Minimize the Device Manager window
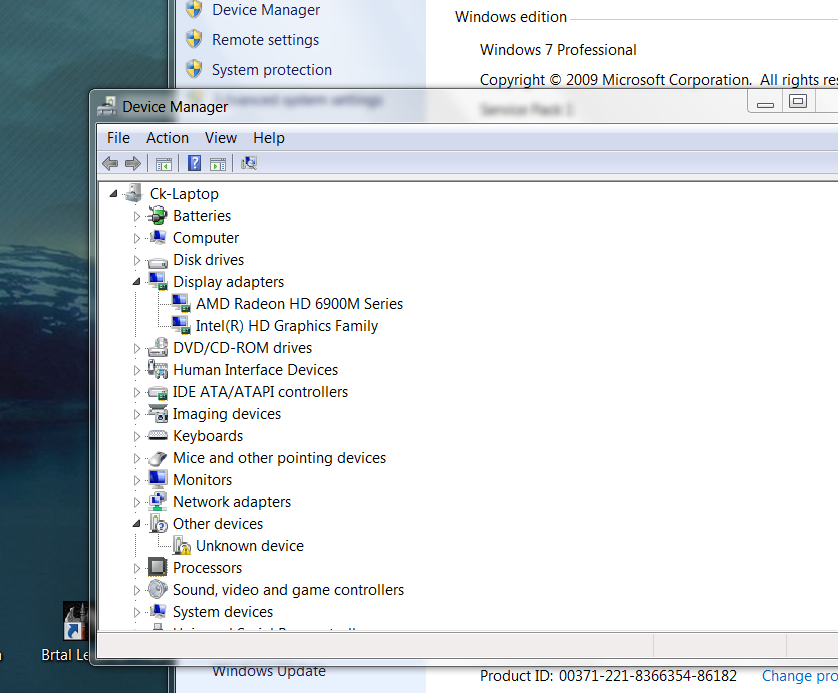This screenshot has width=838, height=693. tap(765, 102)
